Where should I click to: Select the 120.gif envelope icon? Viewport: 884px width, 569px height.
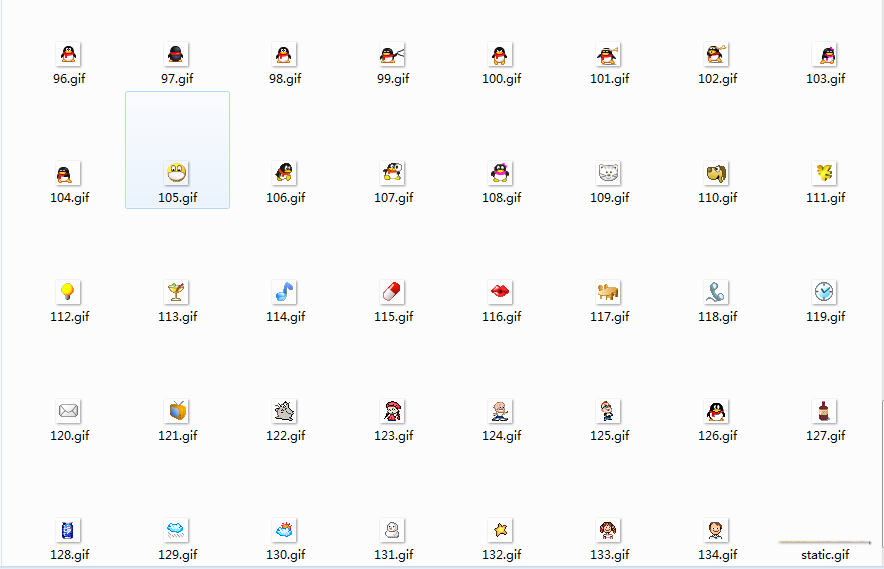point(68,411)
